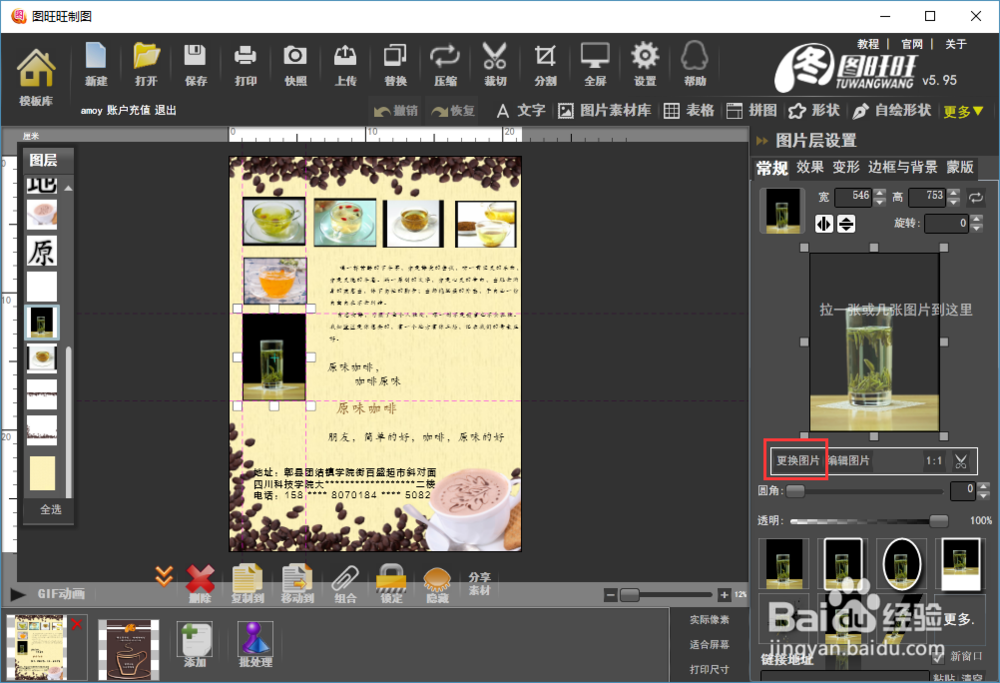The height and width of the screenshot is (683, 1000).
Task: Click the Upload (上传) icon
Action: point(345,56)
